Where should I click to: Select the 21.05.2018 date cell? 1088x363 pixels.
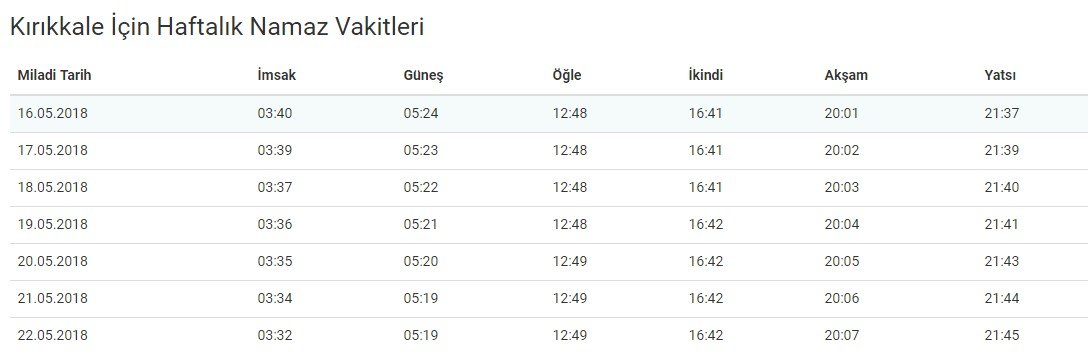53,298
